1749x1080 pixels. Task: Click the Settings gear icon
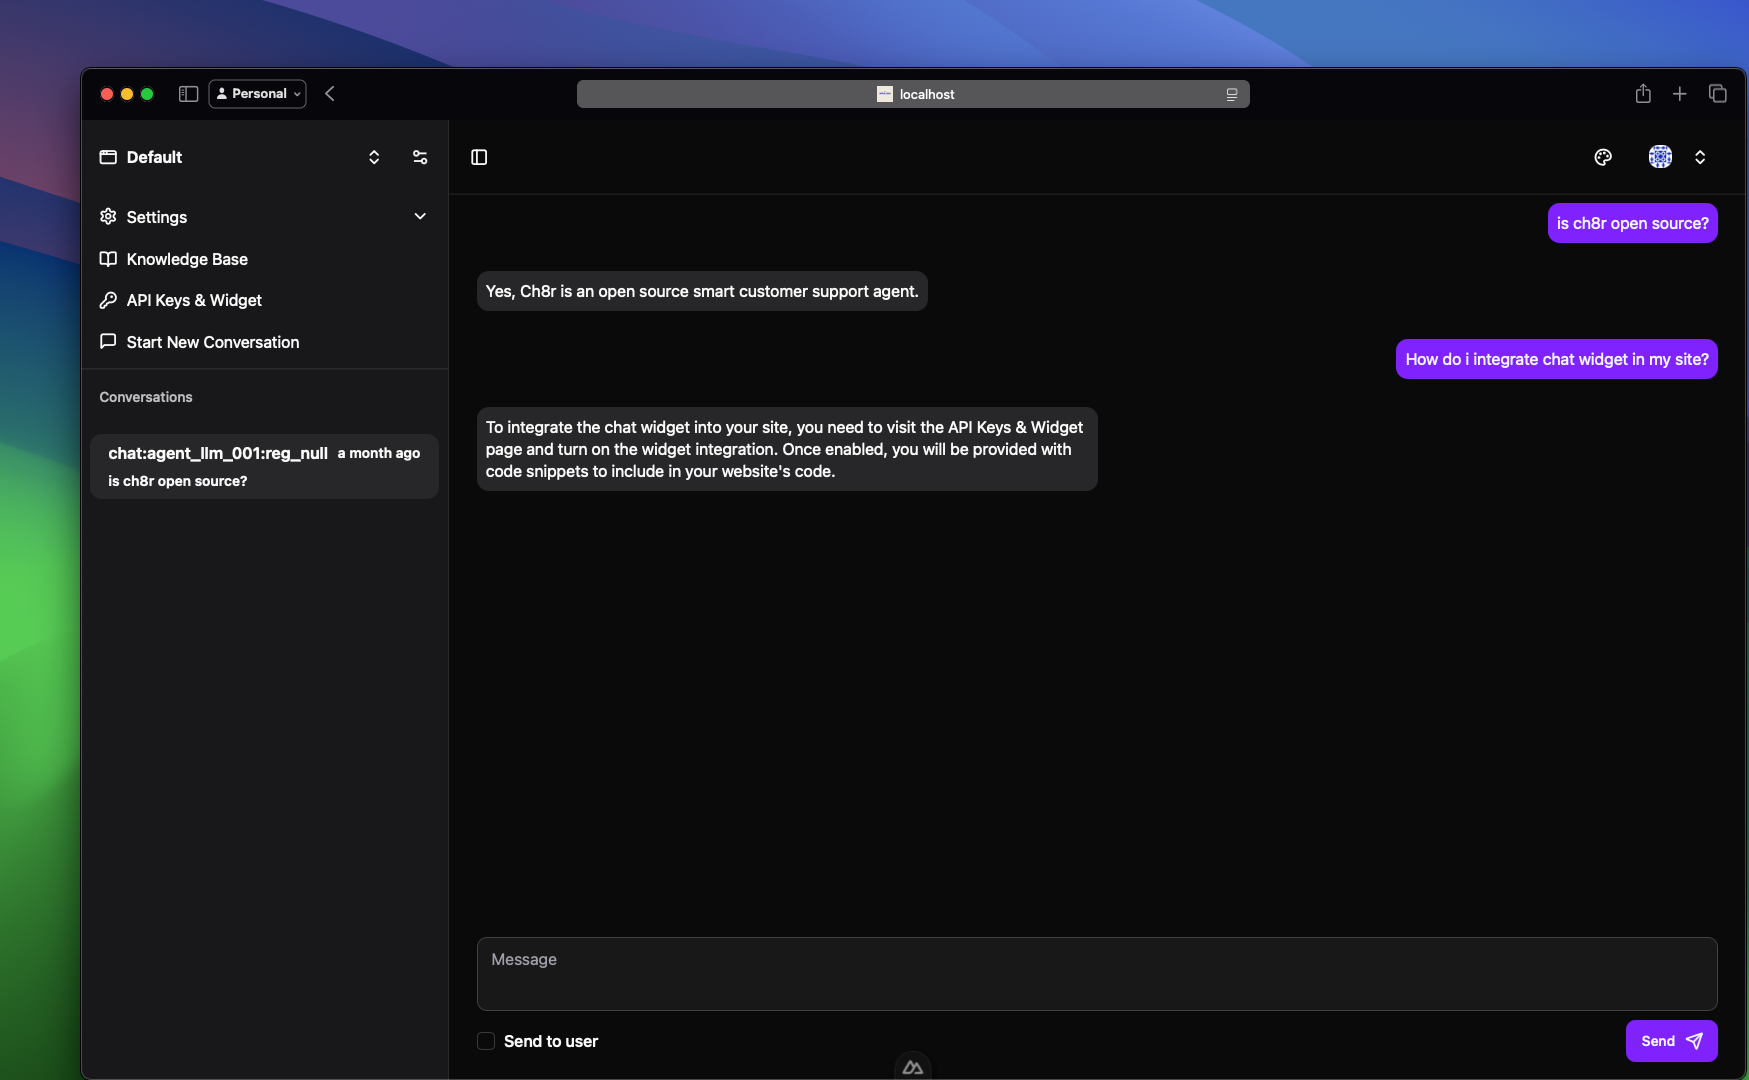(x=108, y=217)
